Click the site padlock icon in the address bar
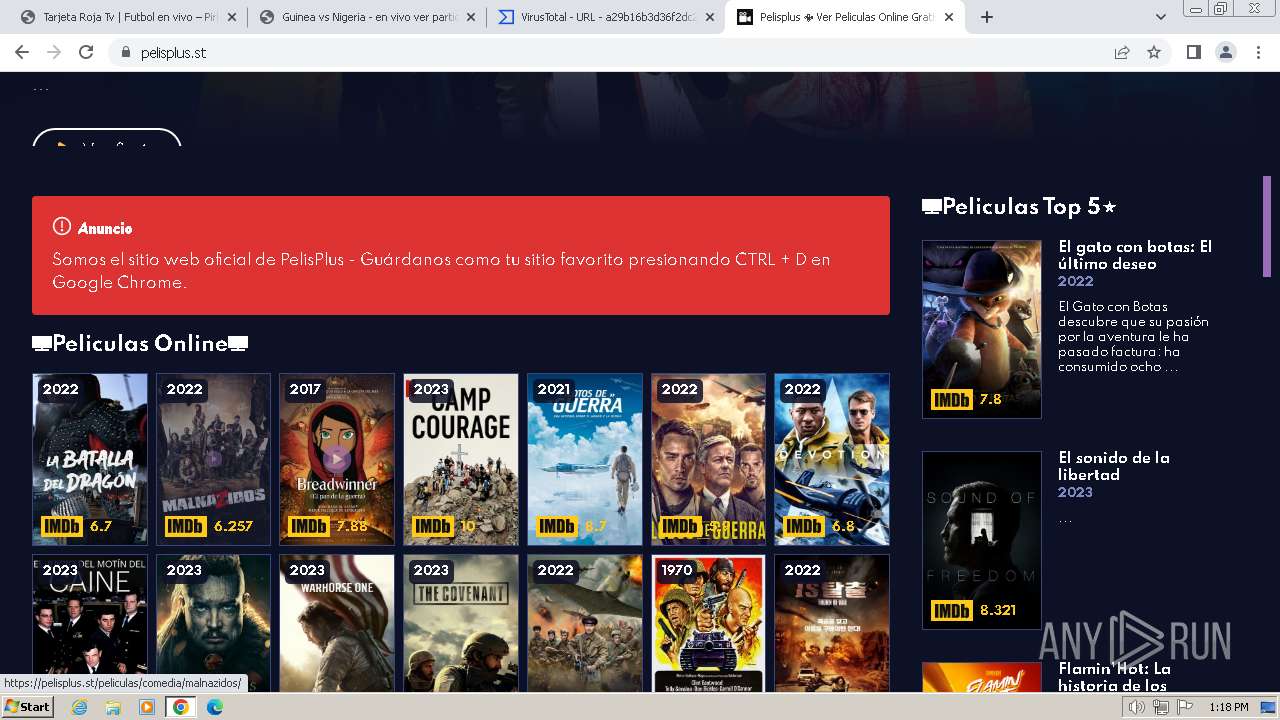The image size is (1280, 720). [x=125, y=52]
